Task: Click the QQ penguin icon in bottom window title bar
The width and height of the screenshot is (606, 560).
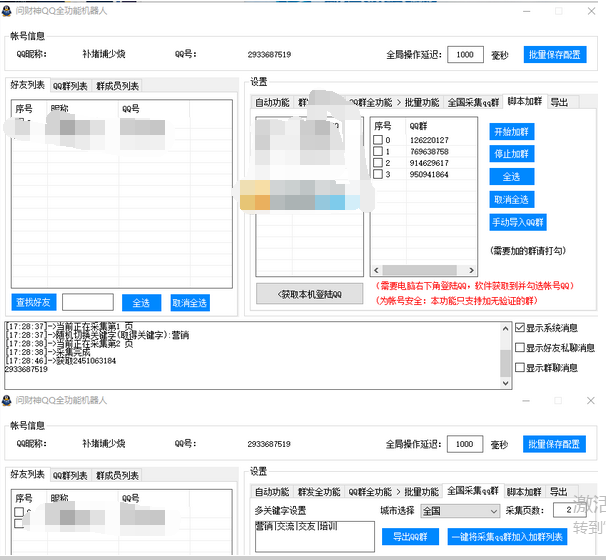Action: [7, 400]
